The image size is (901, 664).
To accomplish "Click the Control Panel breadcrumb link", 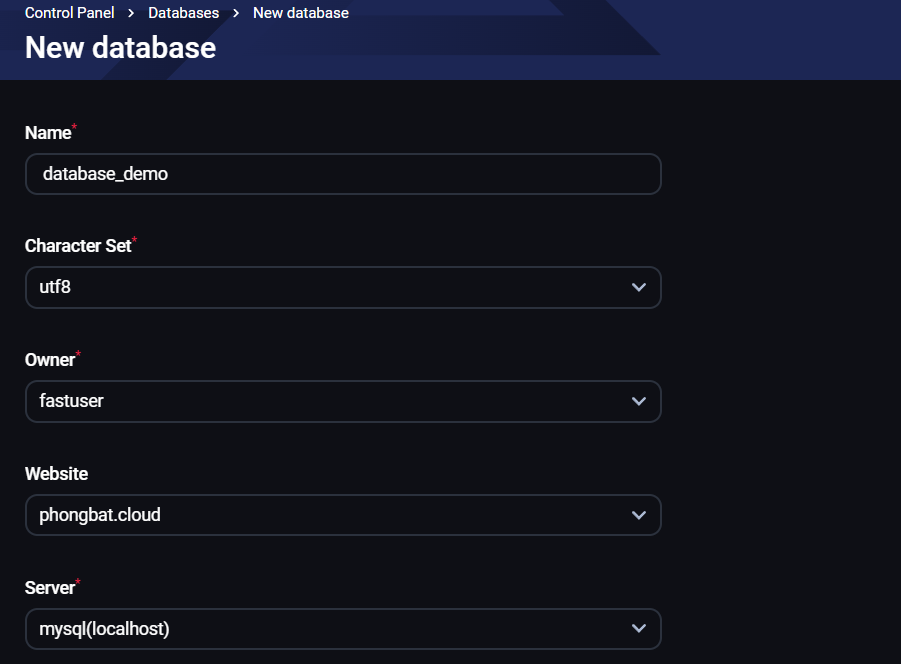I will (69, 13).
